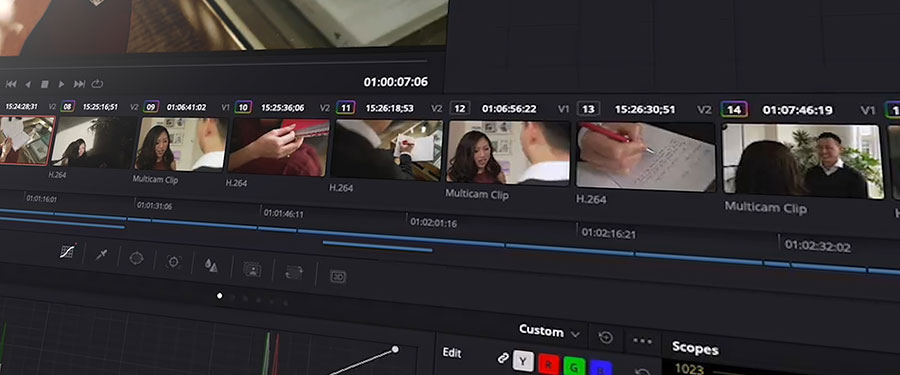Toggle the red R channel button
This screenshot has width=900, height=375.
click(549, 364)
